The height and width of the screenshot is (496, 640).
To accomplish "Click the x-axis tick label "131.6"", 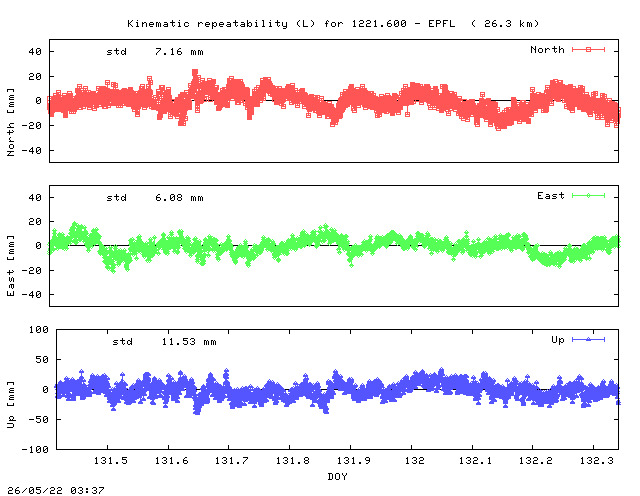I will point(171,461).
